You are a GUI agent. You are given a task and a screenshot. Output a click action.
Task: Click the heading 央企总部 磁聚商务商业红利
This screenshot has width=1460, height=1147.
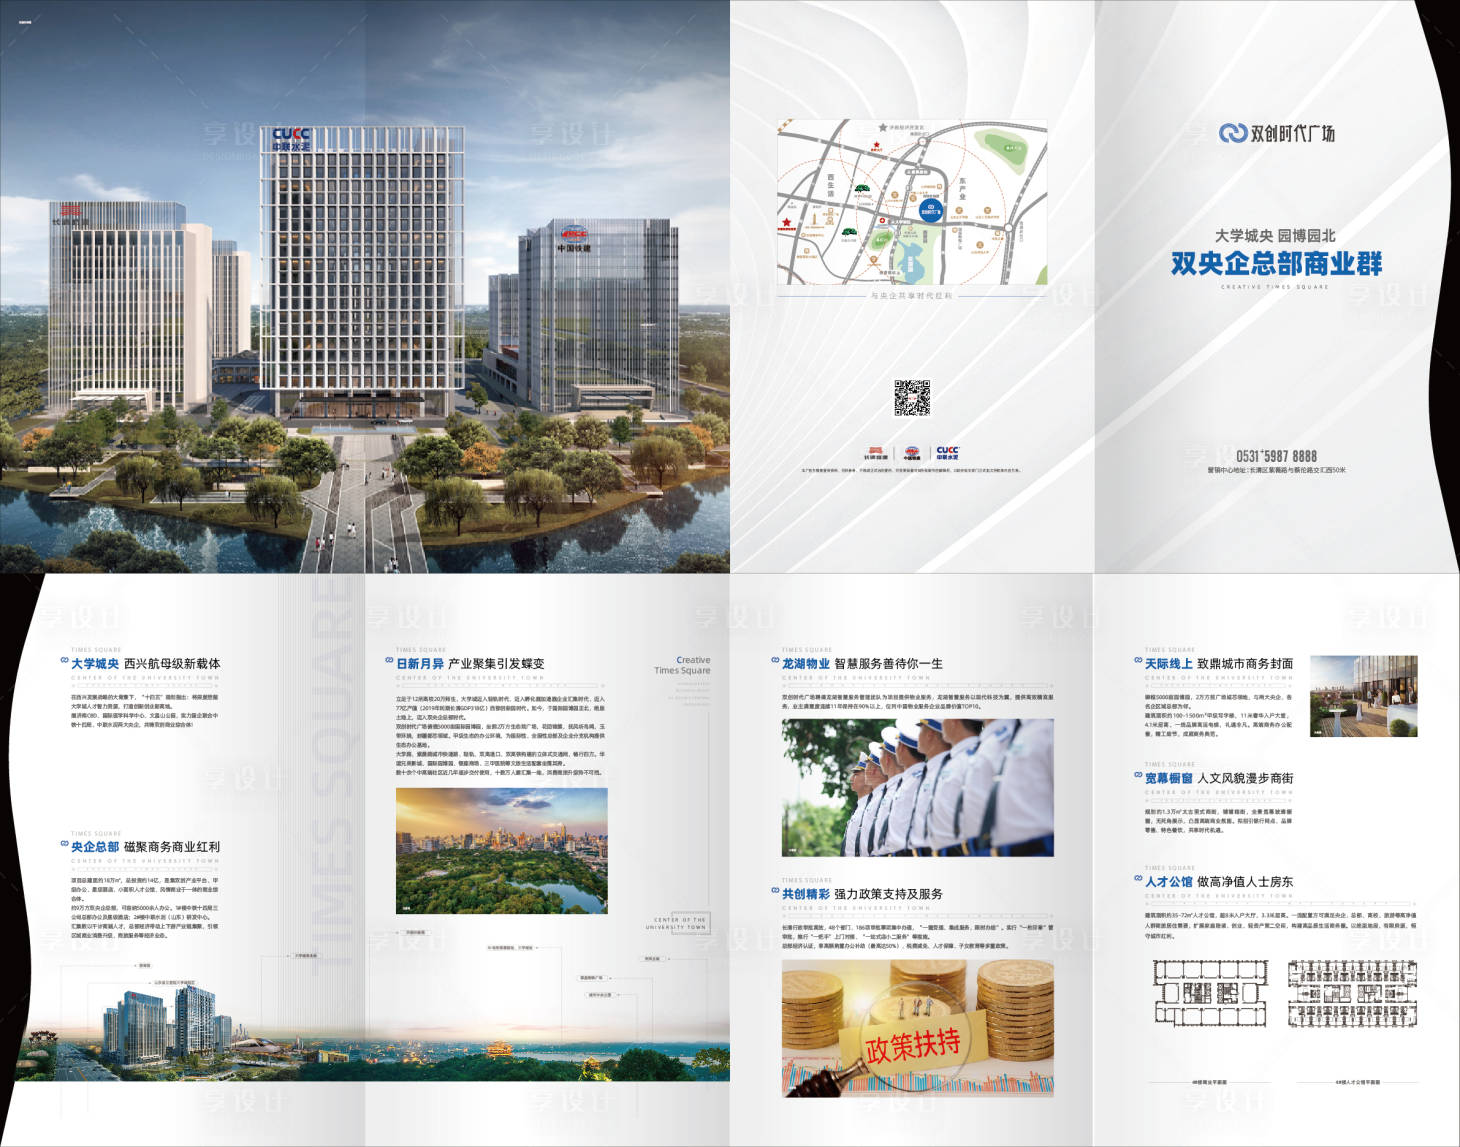[146, 846]
